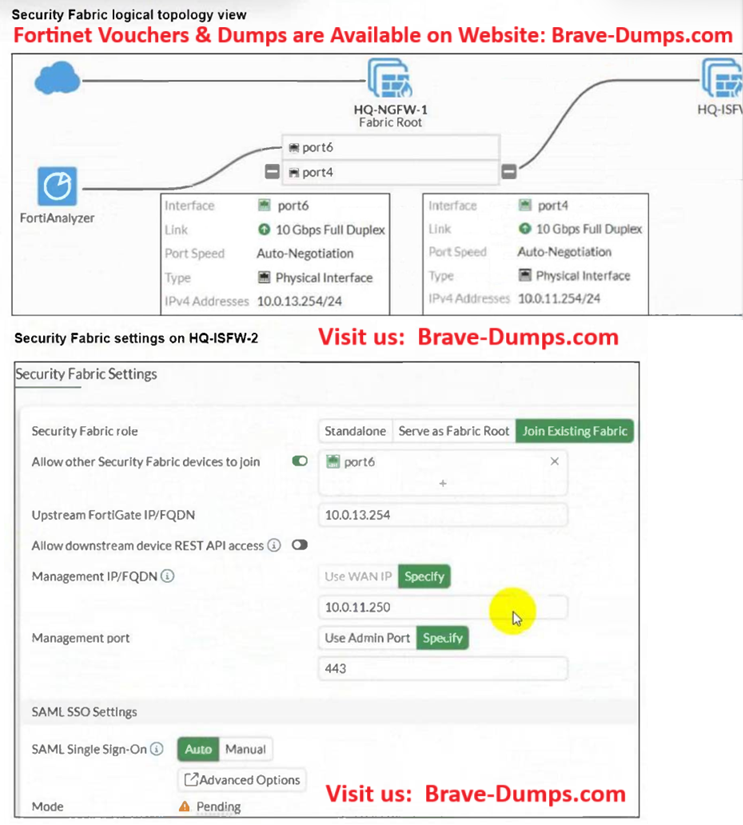Switch SAML Single Sign-On to Manual
743x825 pixels.
245,749
